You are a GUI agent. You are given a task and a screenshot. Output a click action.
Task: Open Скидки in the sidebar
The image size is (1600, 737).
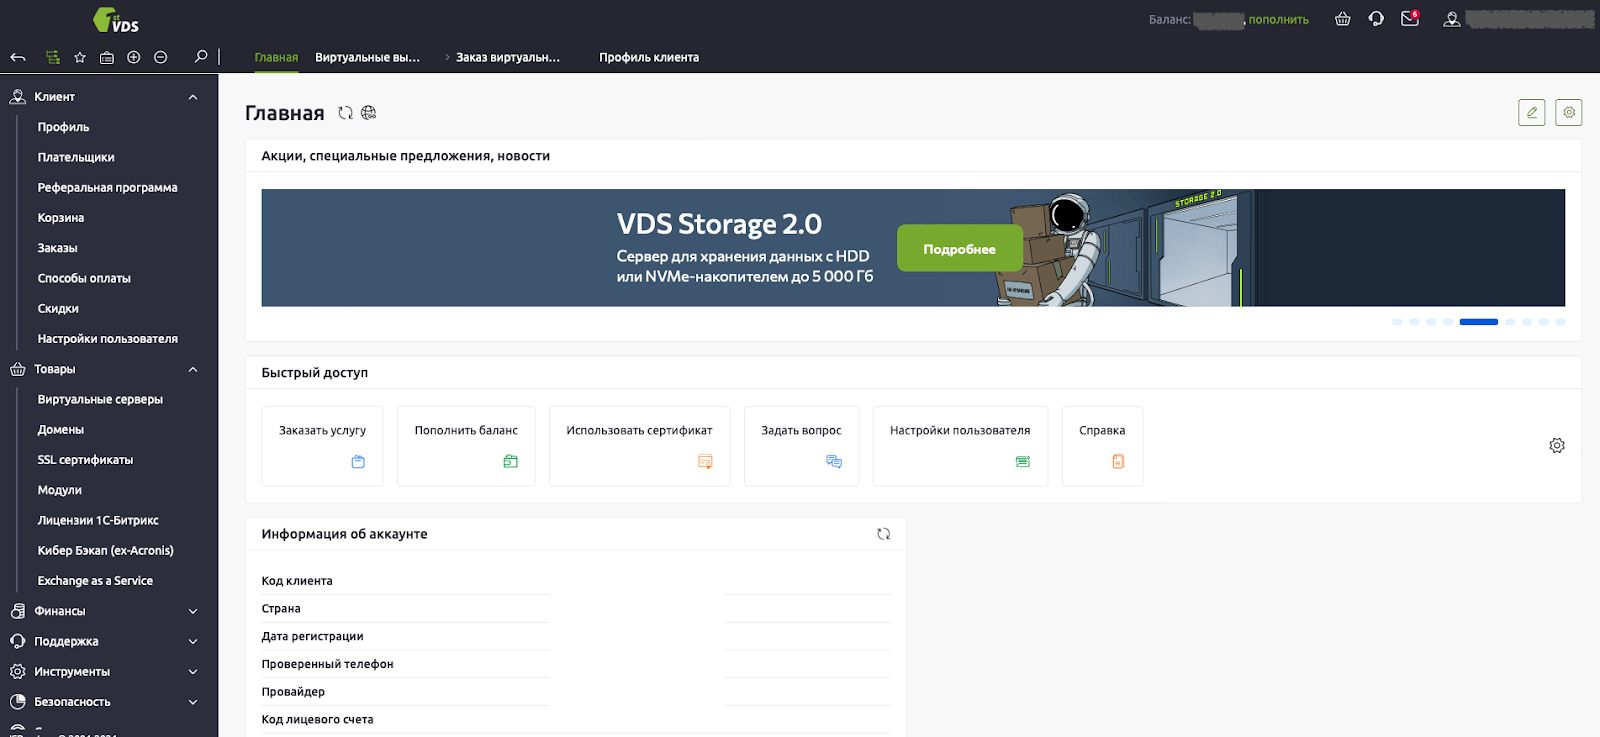point(58,309)
